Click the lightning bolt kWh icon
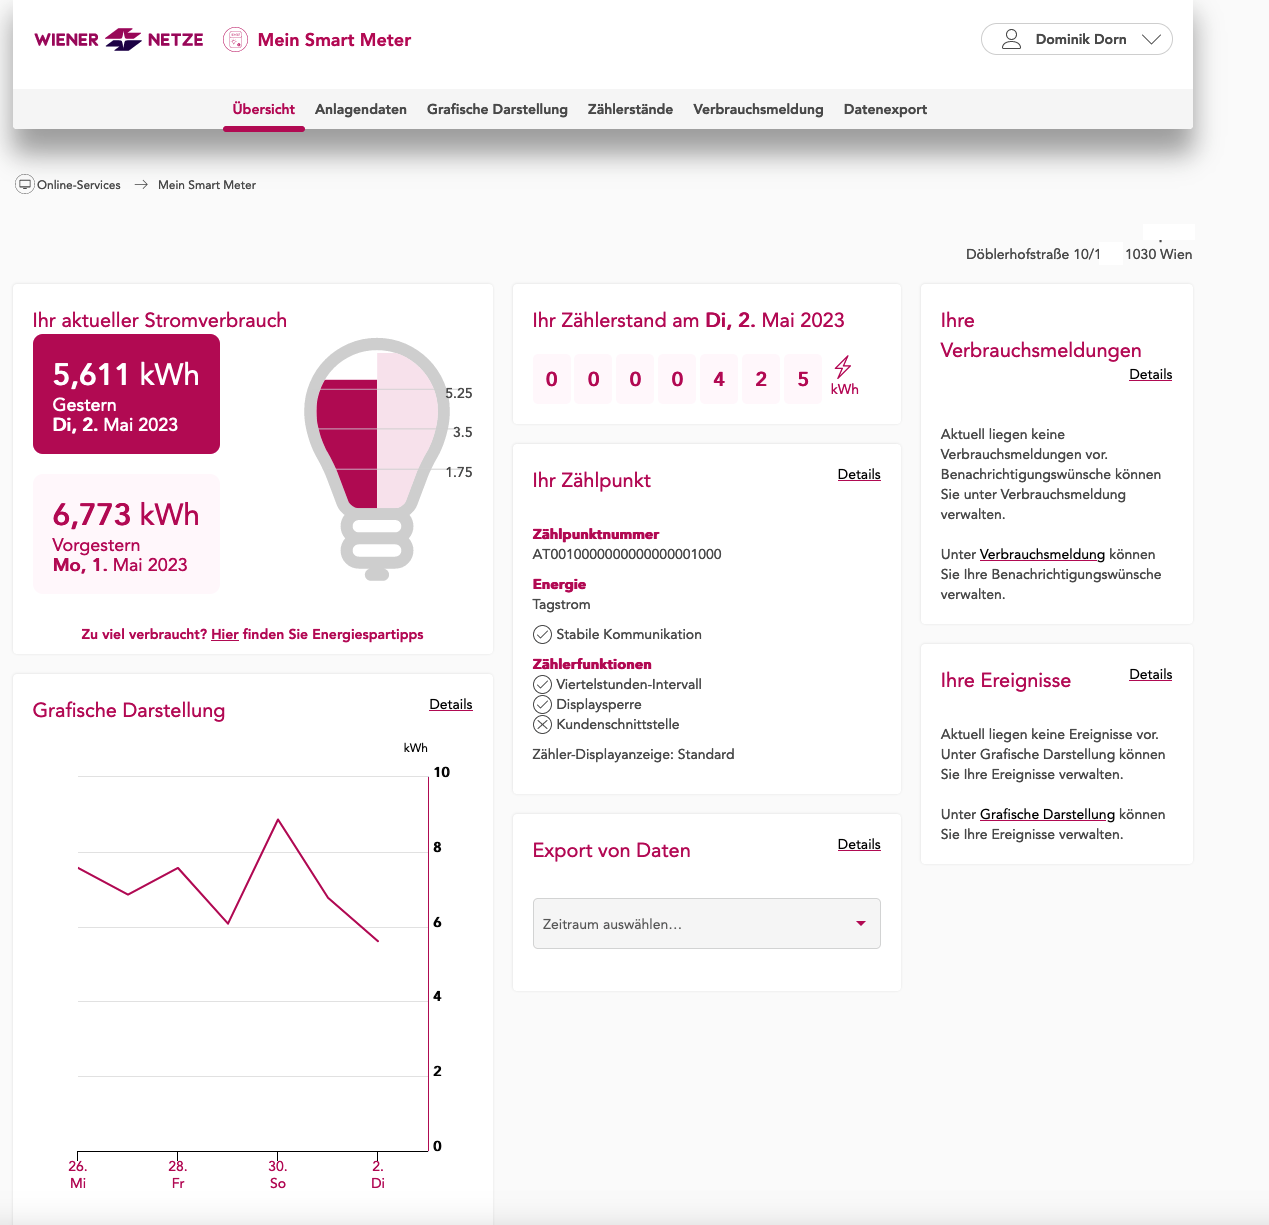Image resolution: width=1269 pixels, height=1225 pixels. (x=843, y=367)
